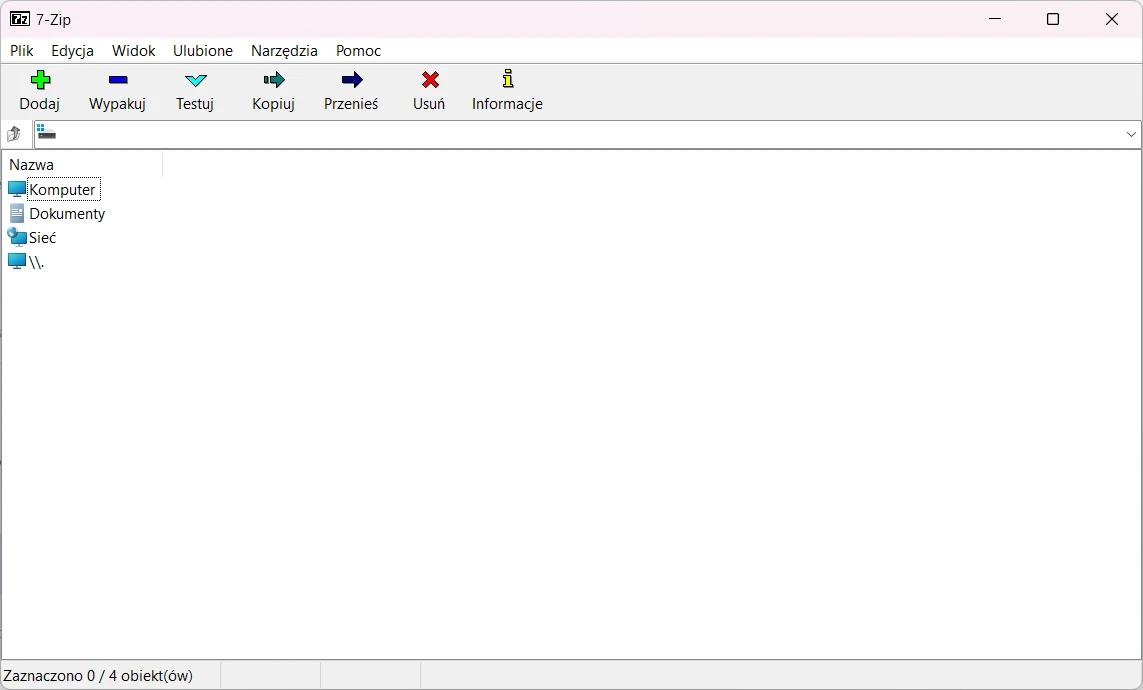
Task: Open the Pomoc menu
Action: 358,50
